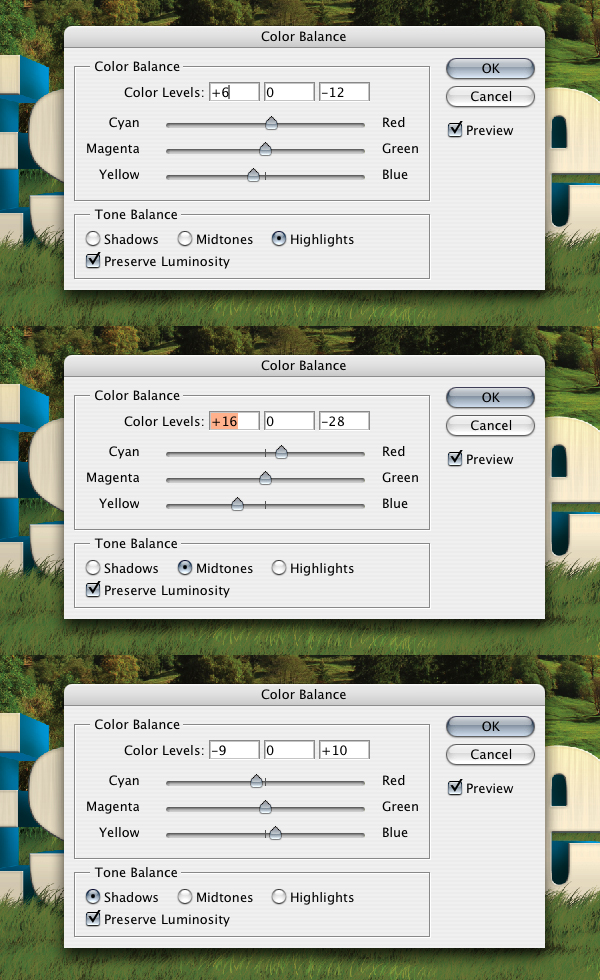Click the -9 Color Levels field
The width and height of the screenshot is (600, 980).
click(x=234, y=750)
